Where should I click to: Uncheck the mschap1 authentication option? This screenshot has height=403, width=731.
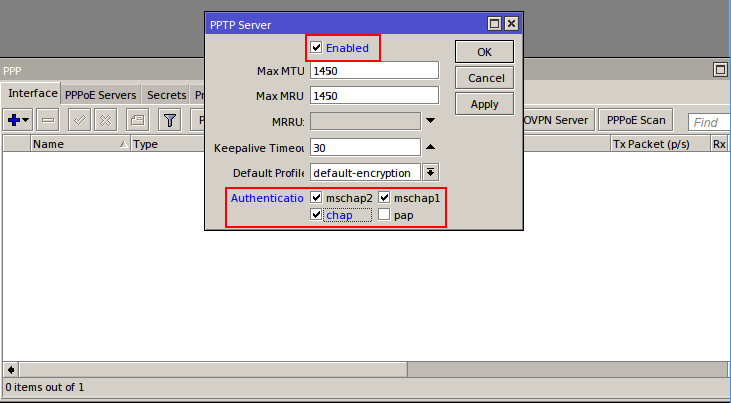click(384, 198)
